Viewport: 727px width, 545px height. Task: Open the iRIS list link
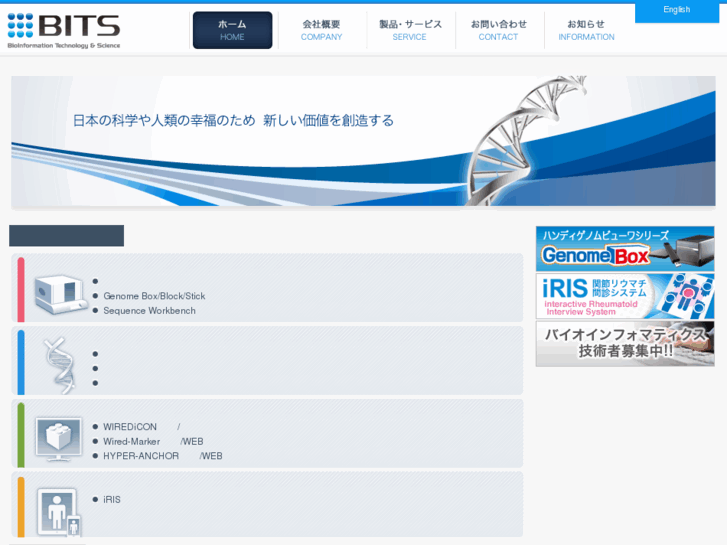click(x=112, y=500)
